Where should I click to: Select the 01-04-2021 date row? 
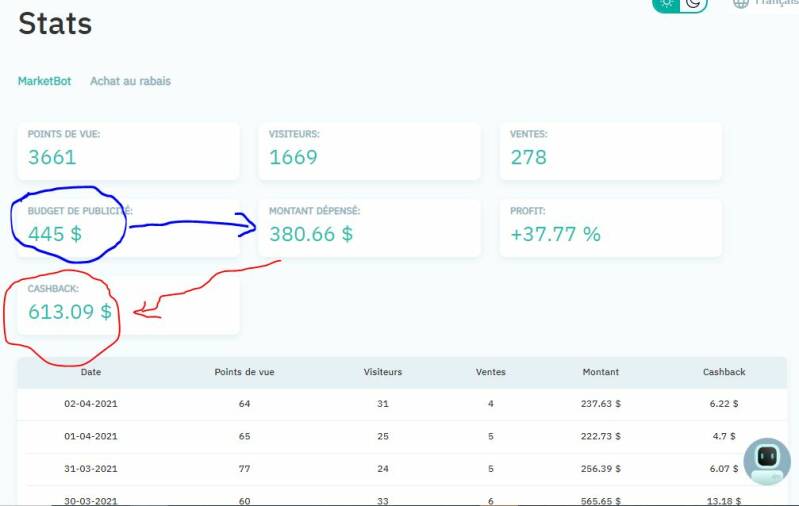(x=402, y=437)
